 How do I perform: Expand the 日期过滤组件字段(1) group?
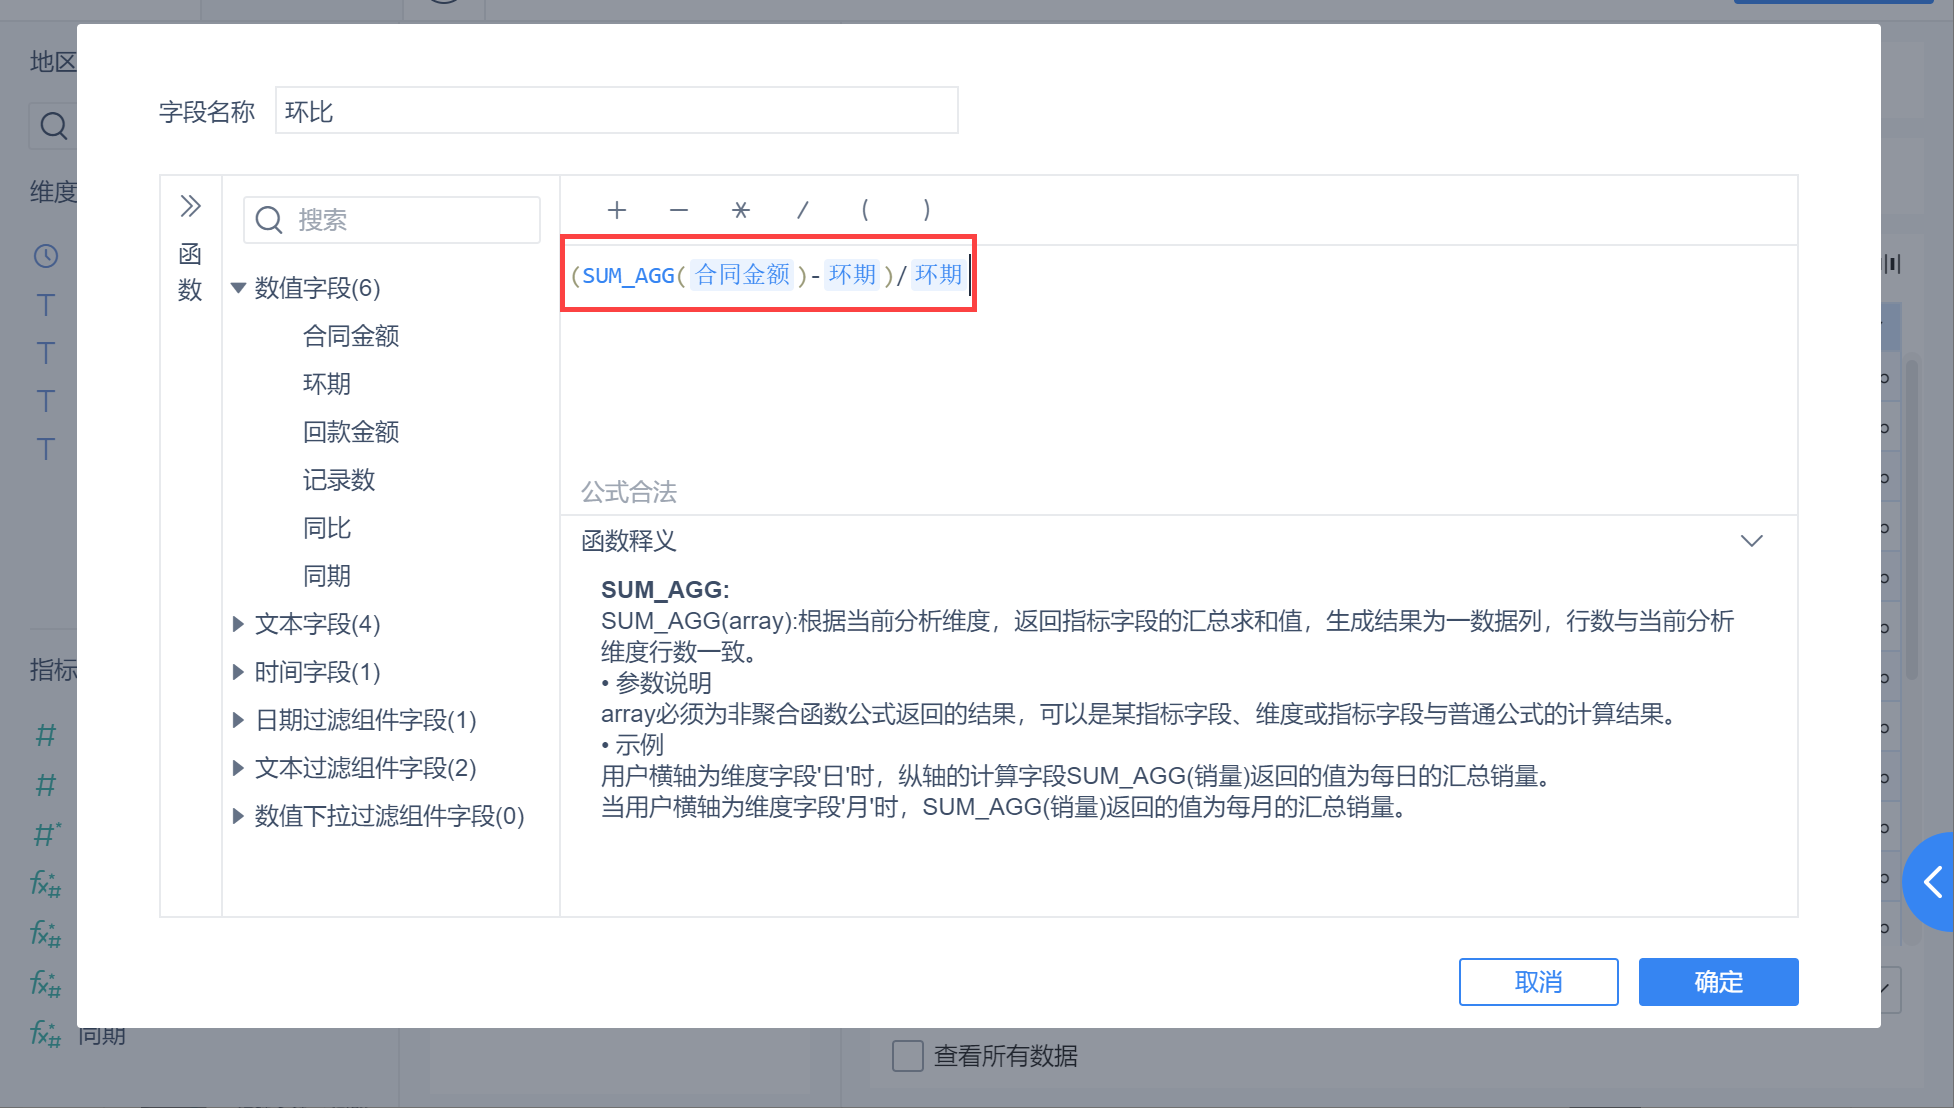point(238,720)
